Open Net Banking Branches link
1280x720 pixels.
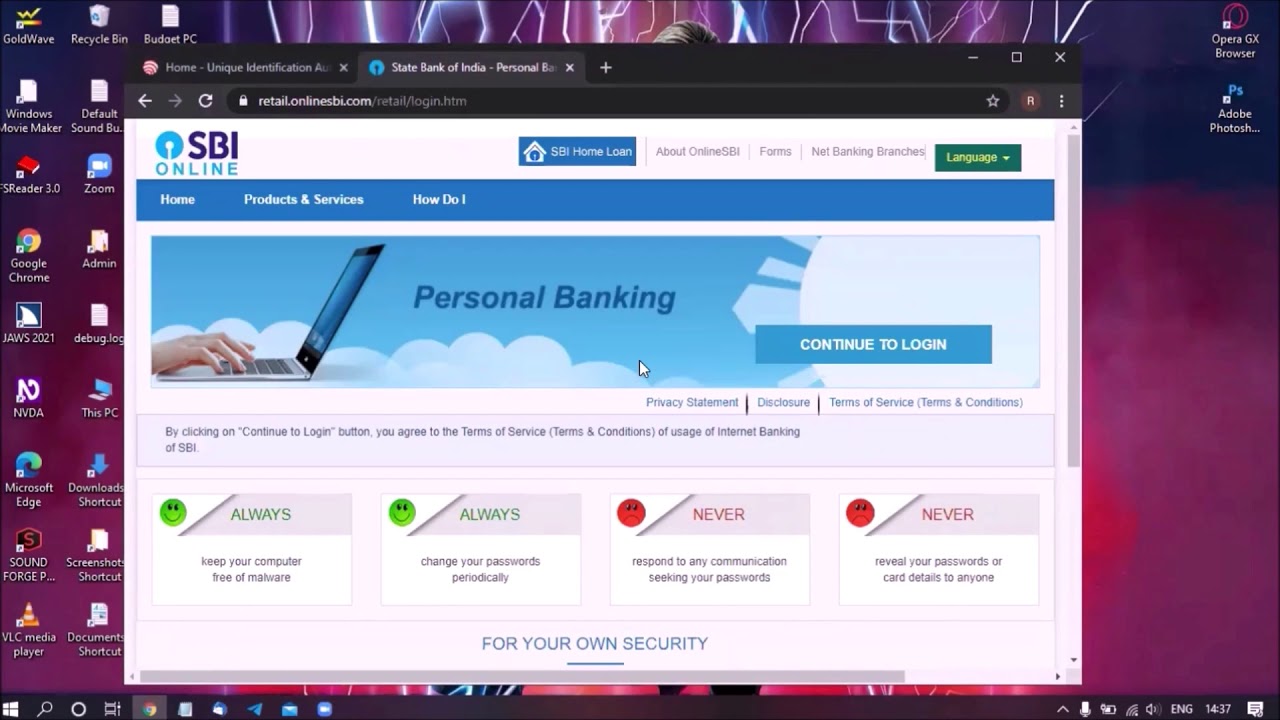868,152
